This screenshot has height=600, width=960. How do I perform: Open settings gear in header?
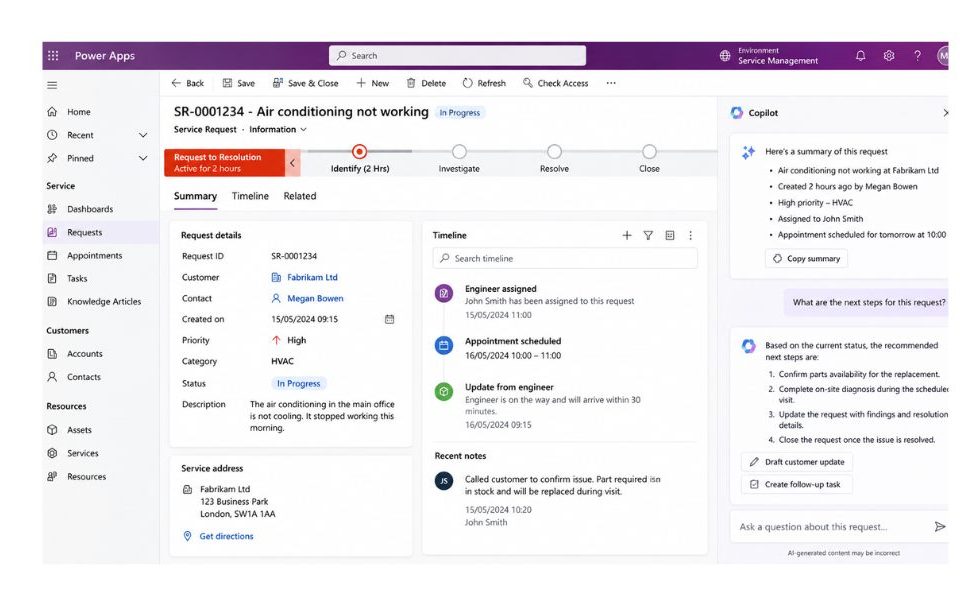point(889,56)
